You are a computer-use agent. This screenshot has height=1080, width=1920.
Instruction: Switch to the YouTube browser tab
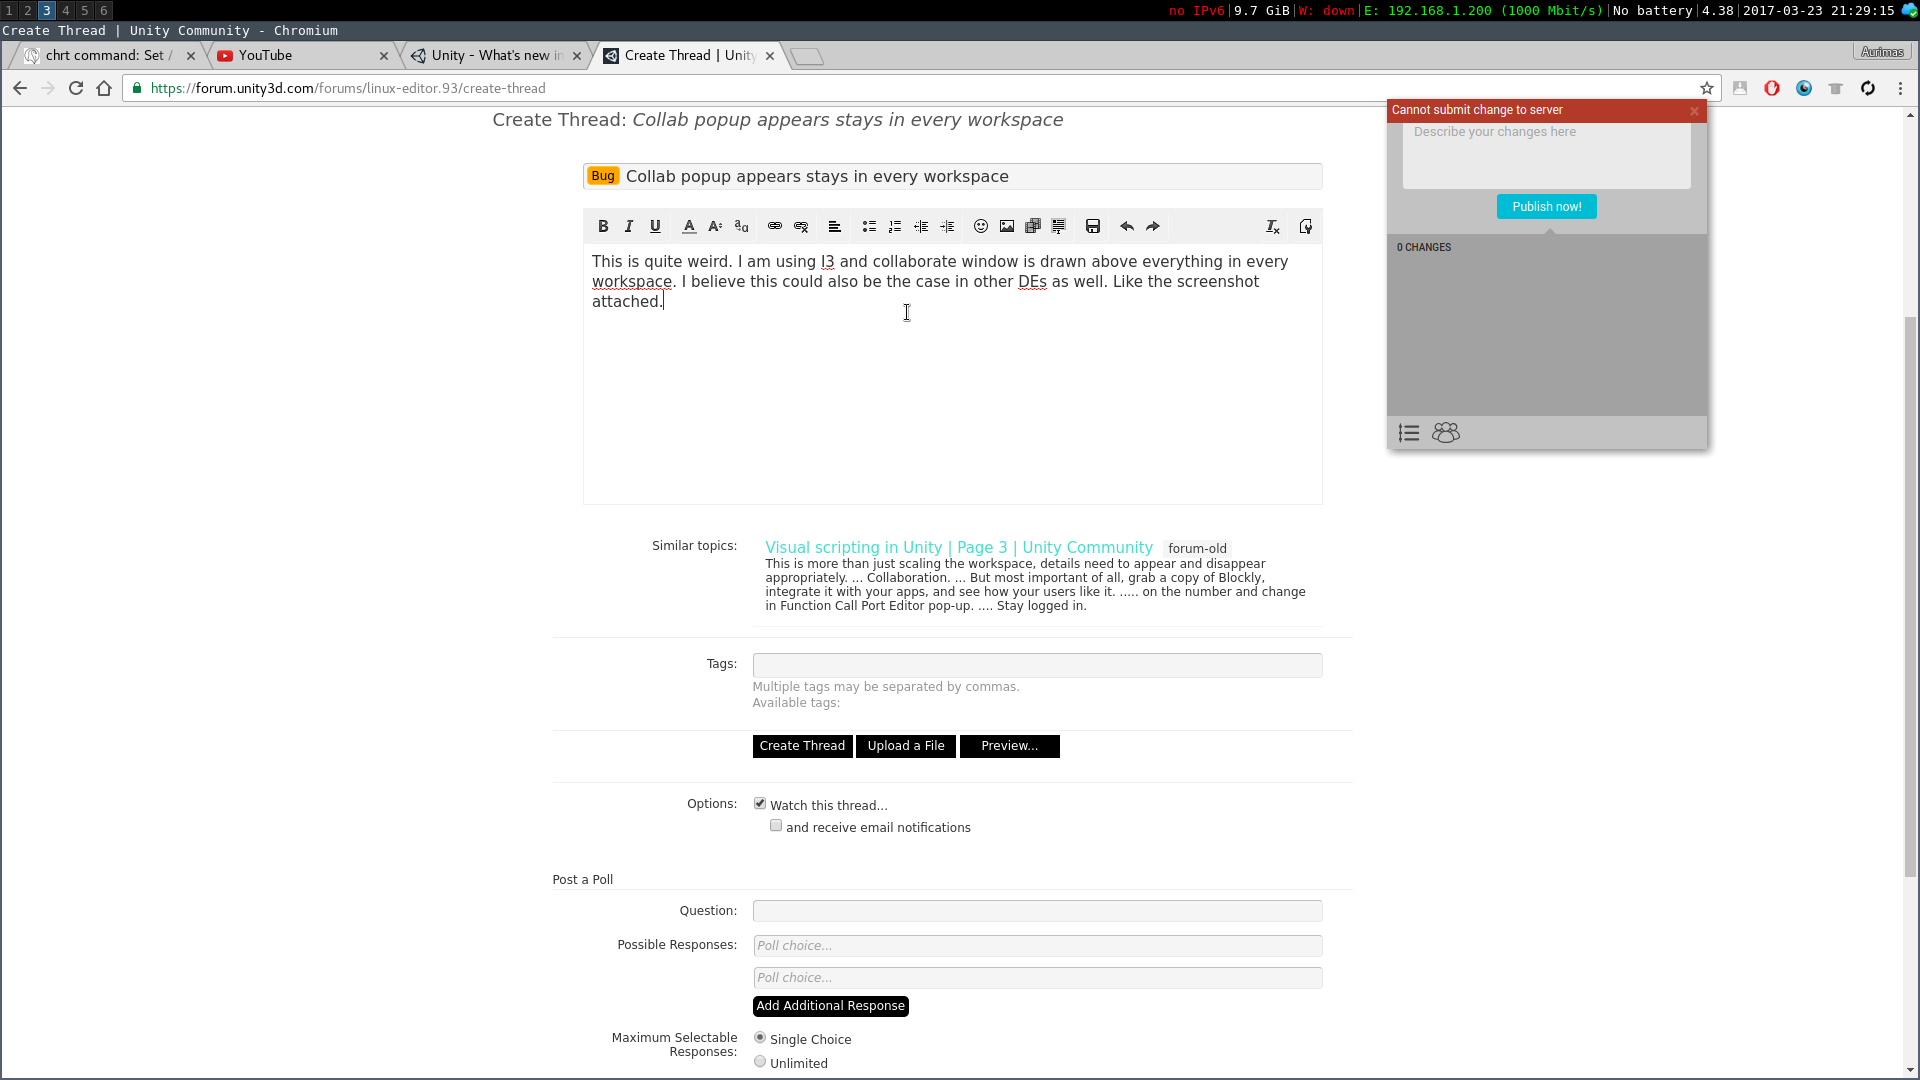pyautogui.click(x=300, y=56)
